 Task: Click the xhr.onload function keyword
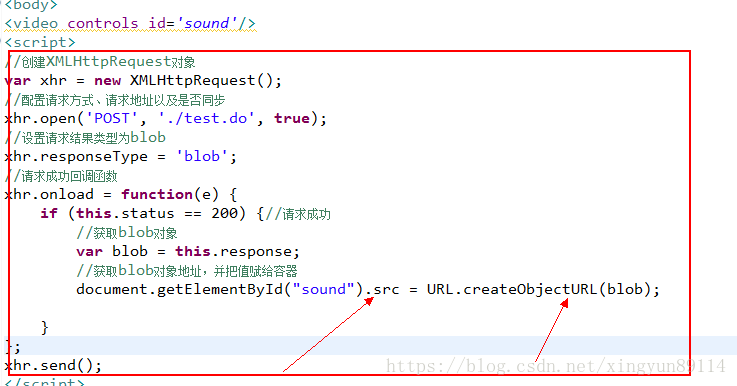click(157, 194)
